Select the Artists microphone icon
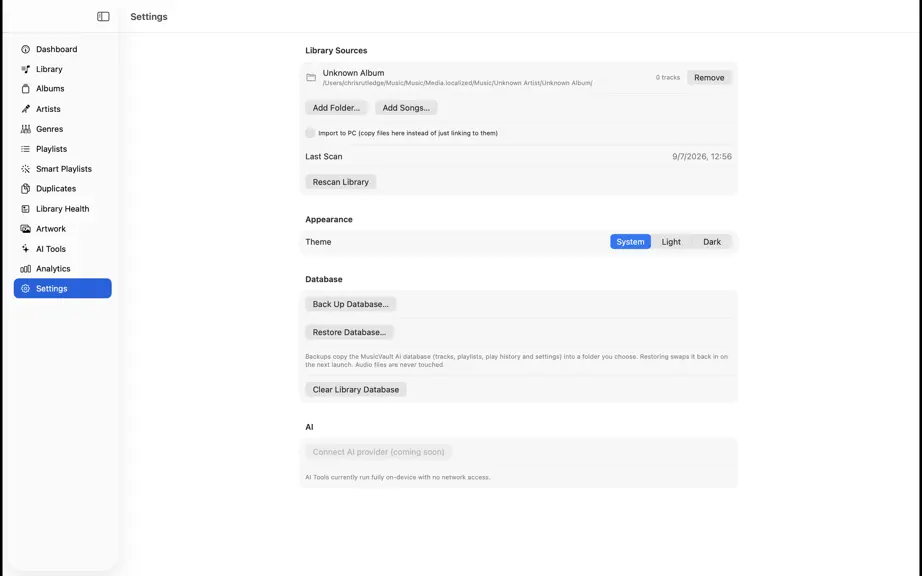 coord(25,109)
